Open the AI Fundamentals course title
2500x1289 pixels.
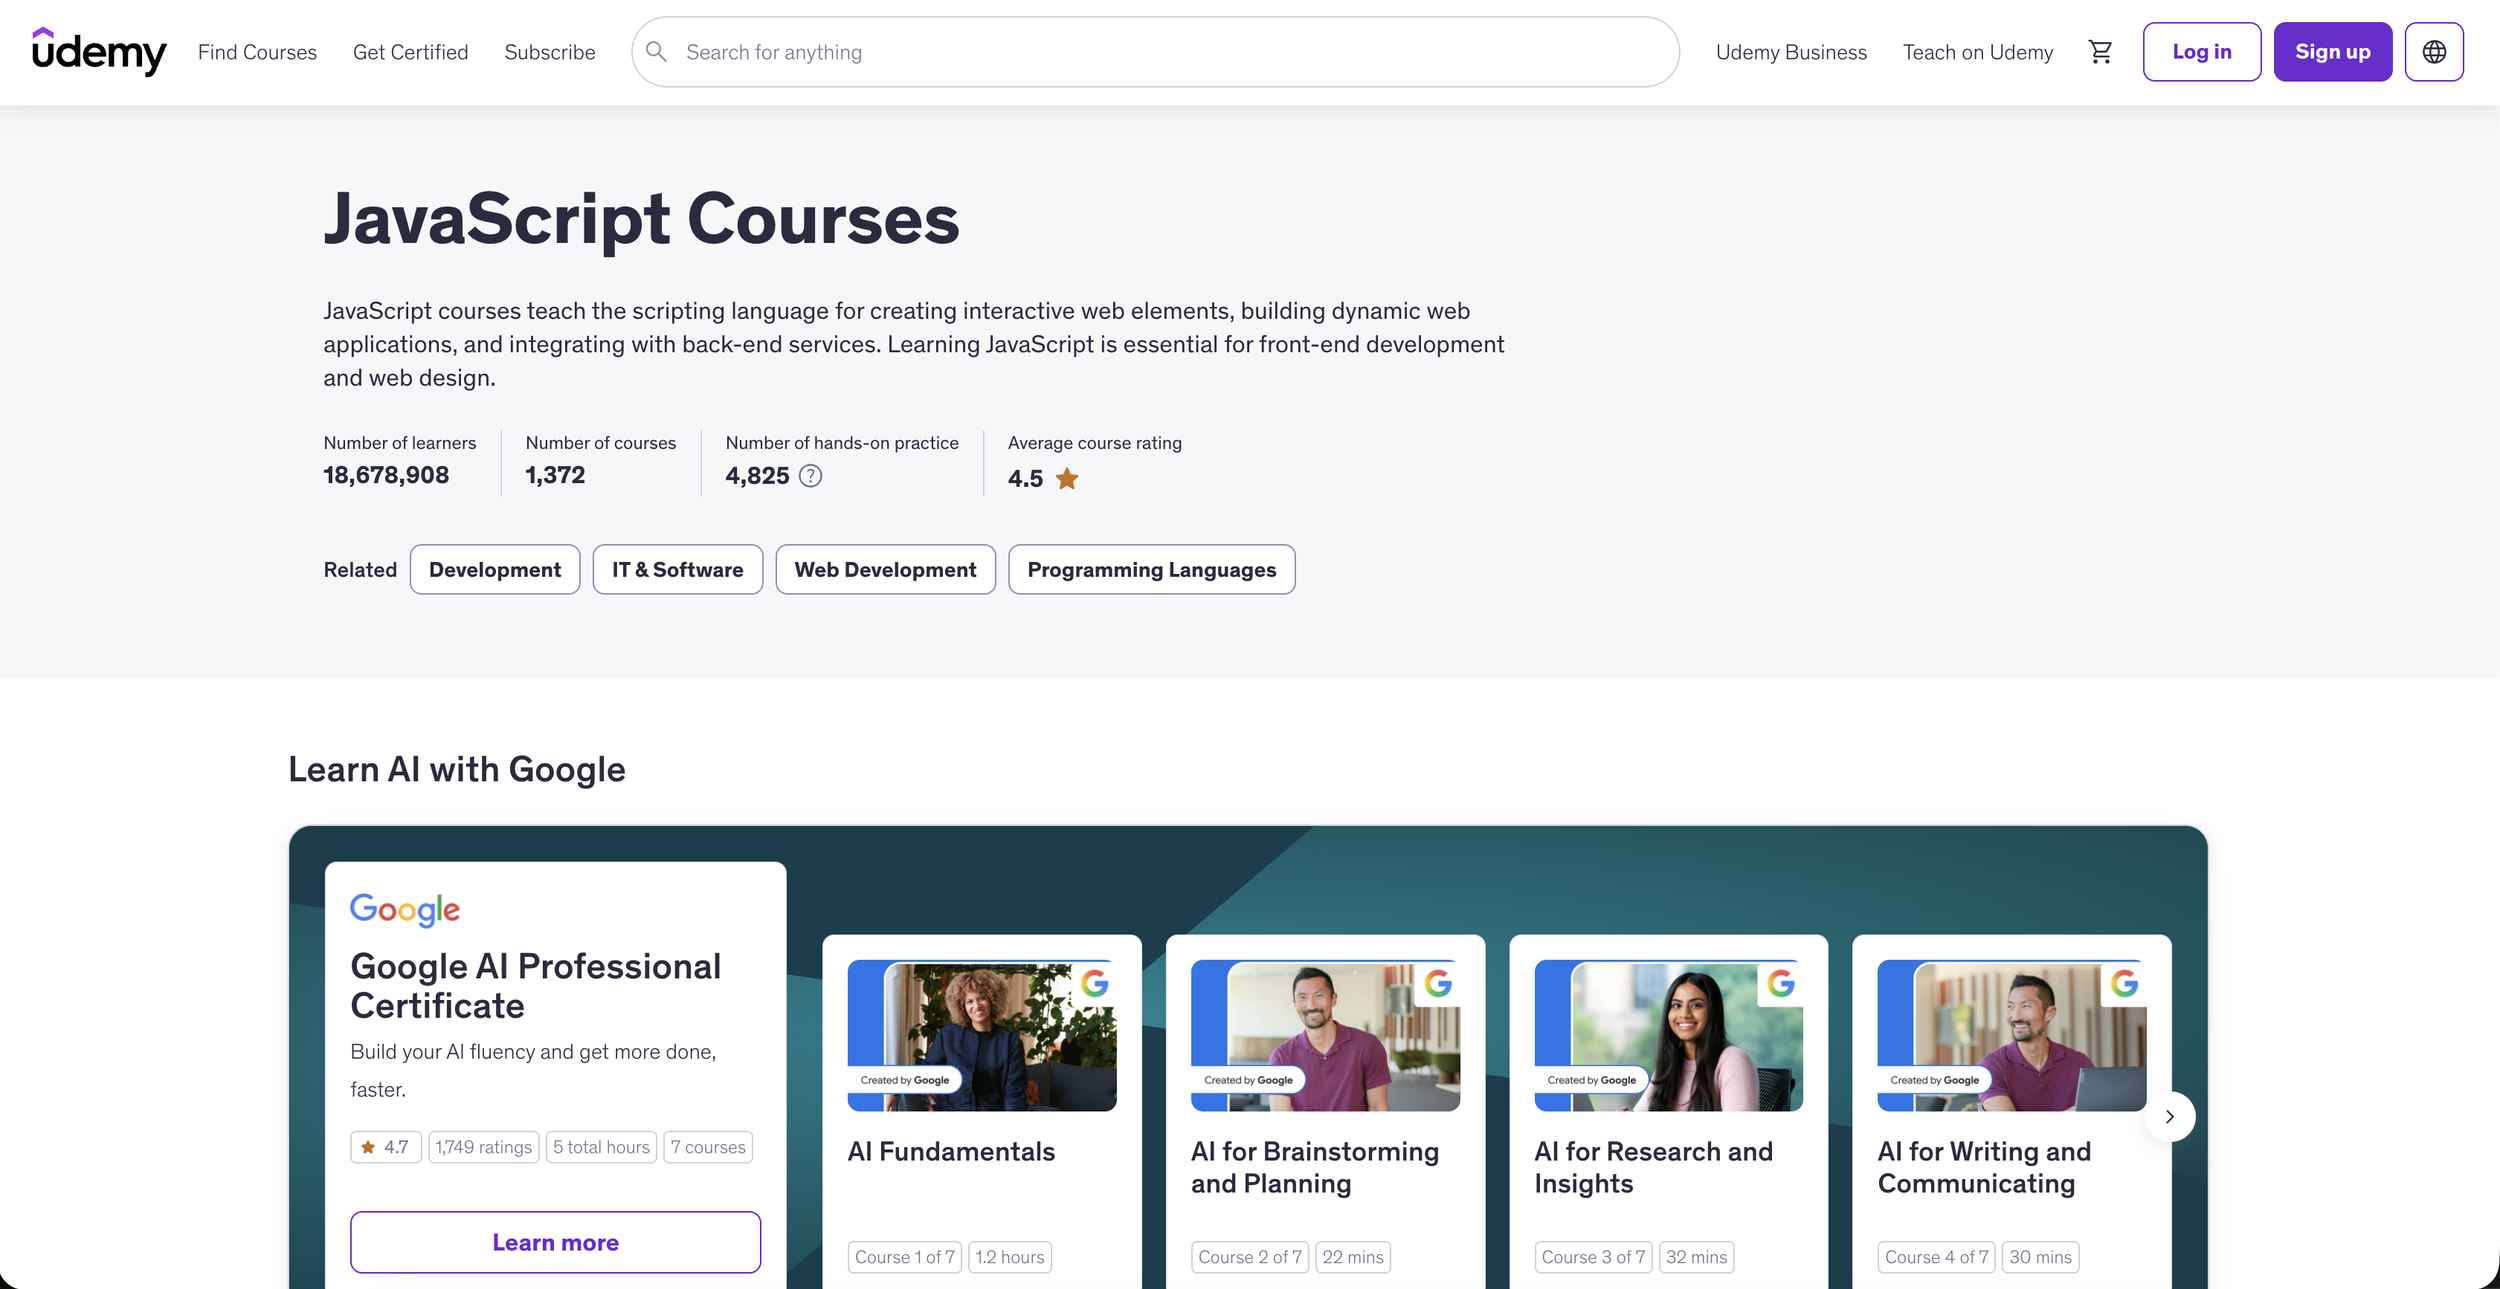(x=951, y=1152)
